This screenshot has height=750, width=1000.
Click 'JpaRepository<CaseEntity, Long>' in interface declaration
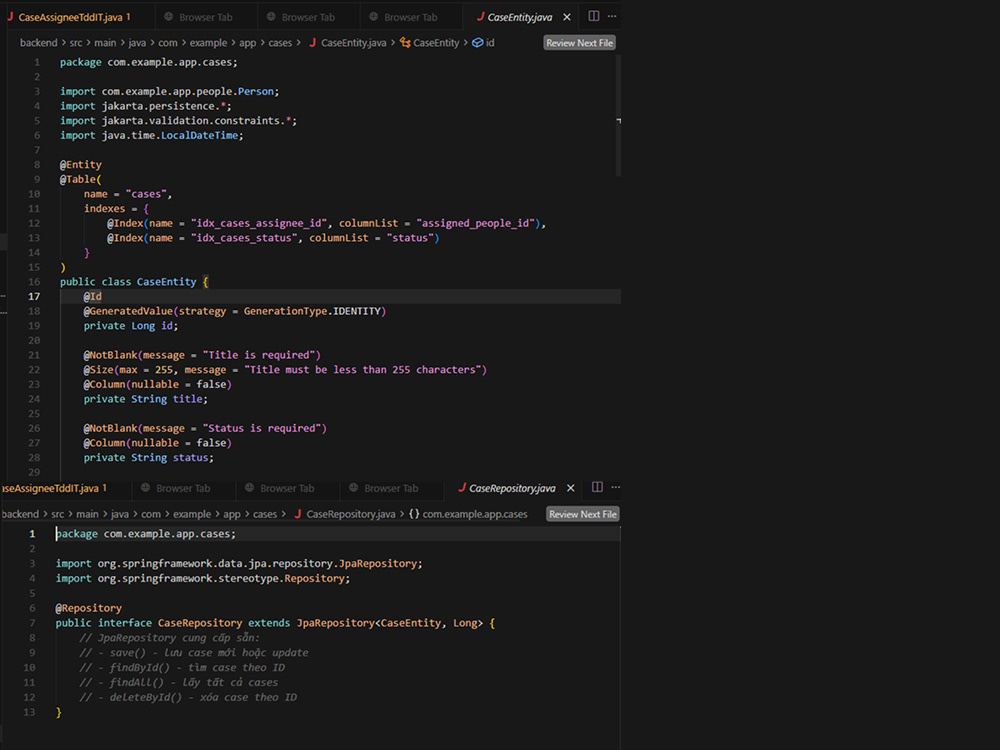point(390,623)
